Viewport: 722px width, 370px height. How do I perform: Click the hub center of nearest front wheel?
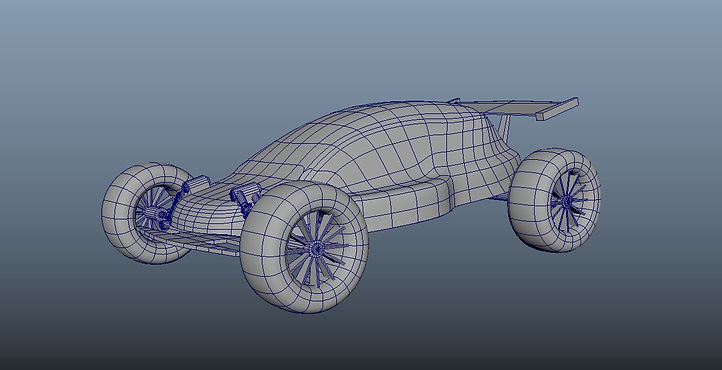(x=316, y=249)
